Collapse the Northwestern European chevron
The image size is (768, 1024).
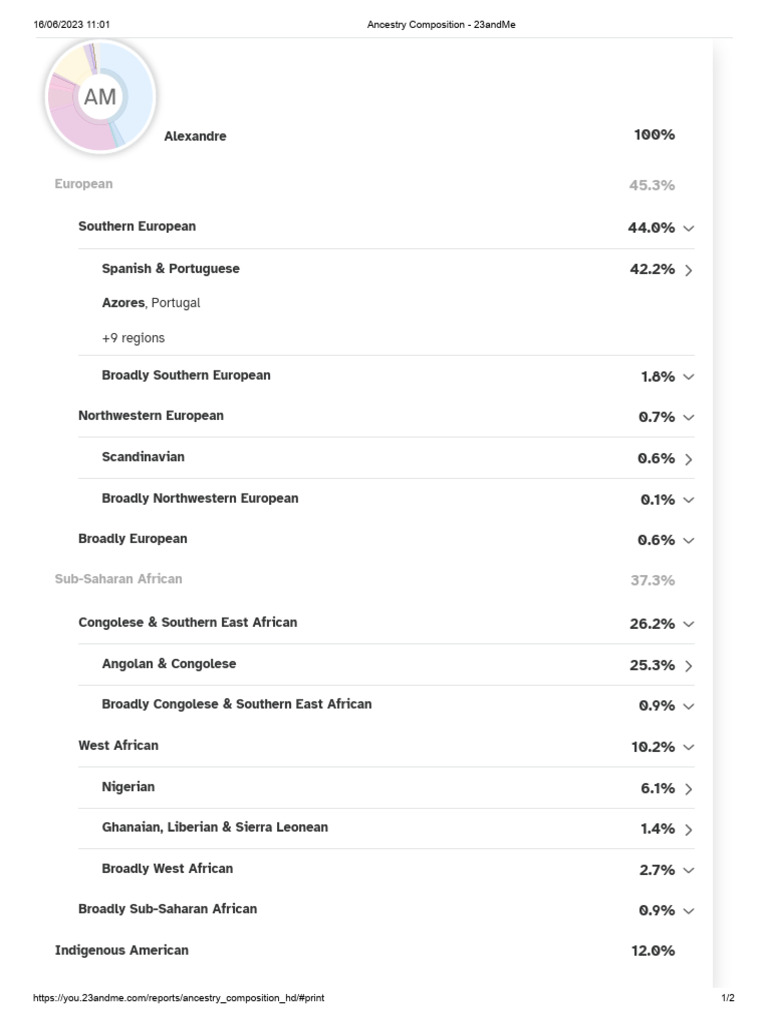[x=688, y=417]
